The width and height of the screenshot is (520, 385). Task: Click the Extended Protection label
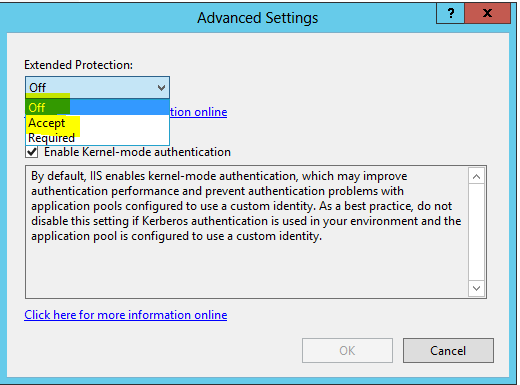click(x=78, y=65)
